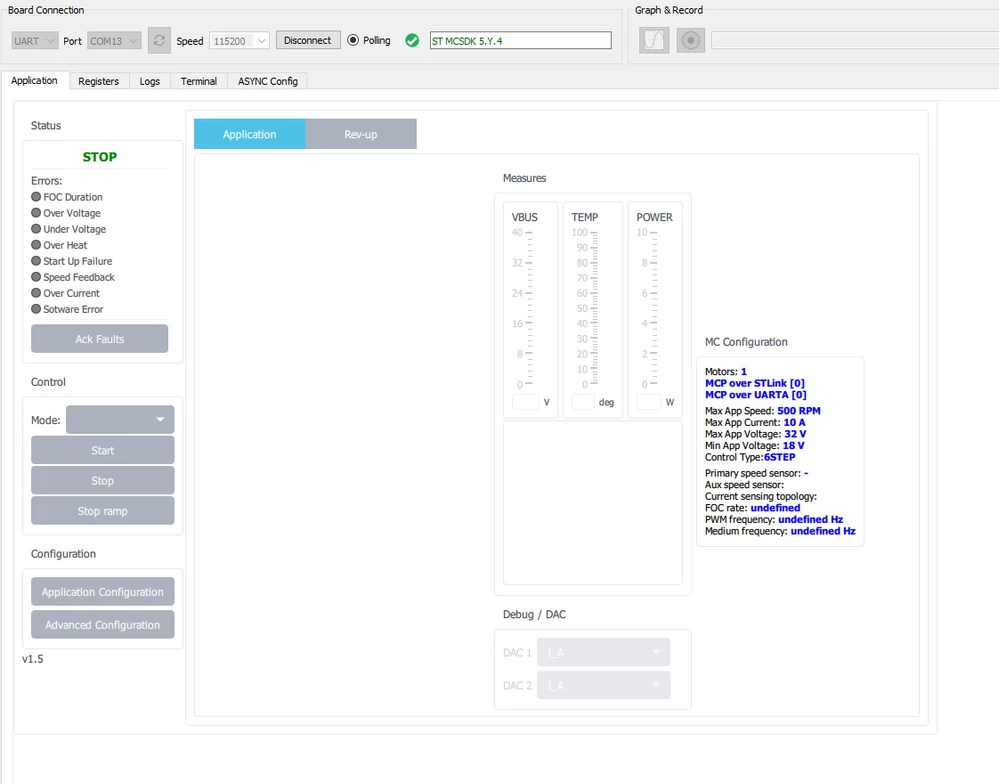Click the Ack Faults button
Viewport: 999px width, 784px height.
pos(99,339)
